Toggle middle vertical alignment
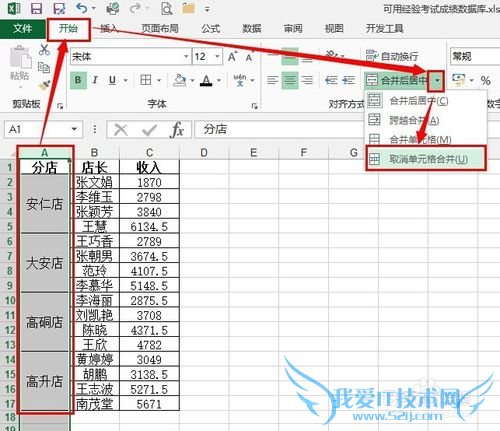The image size is (500, 431). 290,56
